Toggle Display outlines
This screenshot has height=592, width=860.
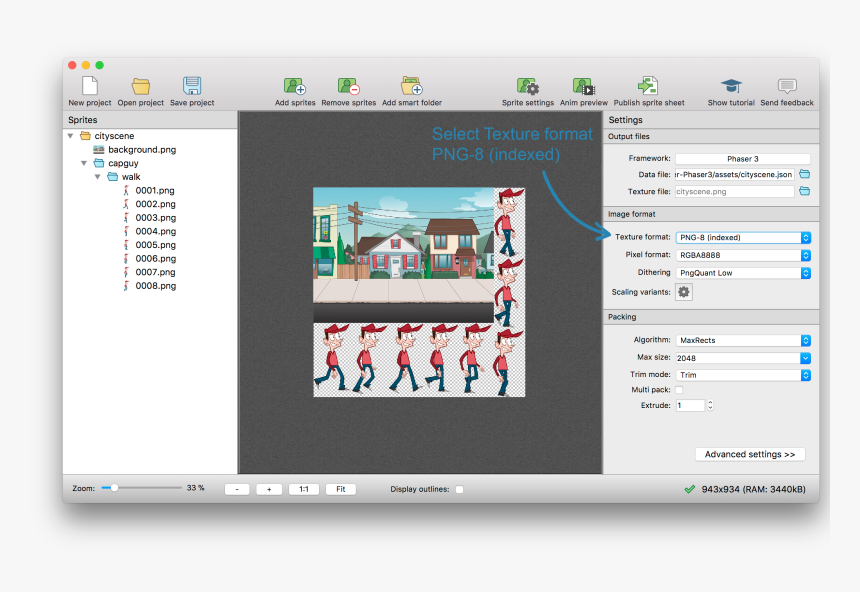(459, 489)
